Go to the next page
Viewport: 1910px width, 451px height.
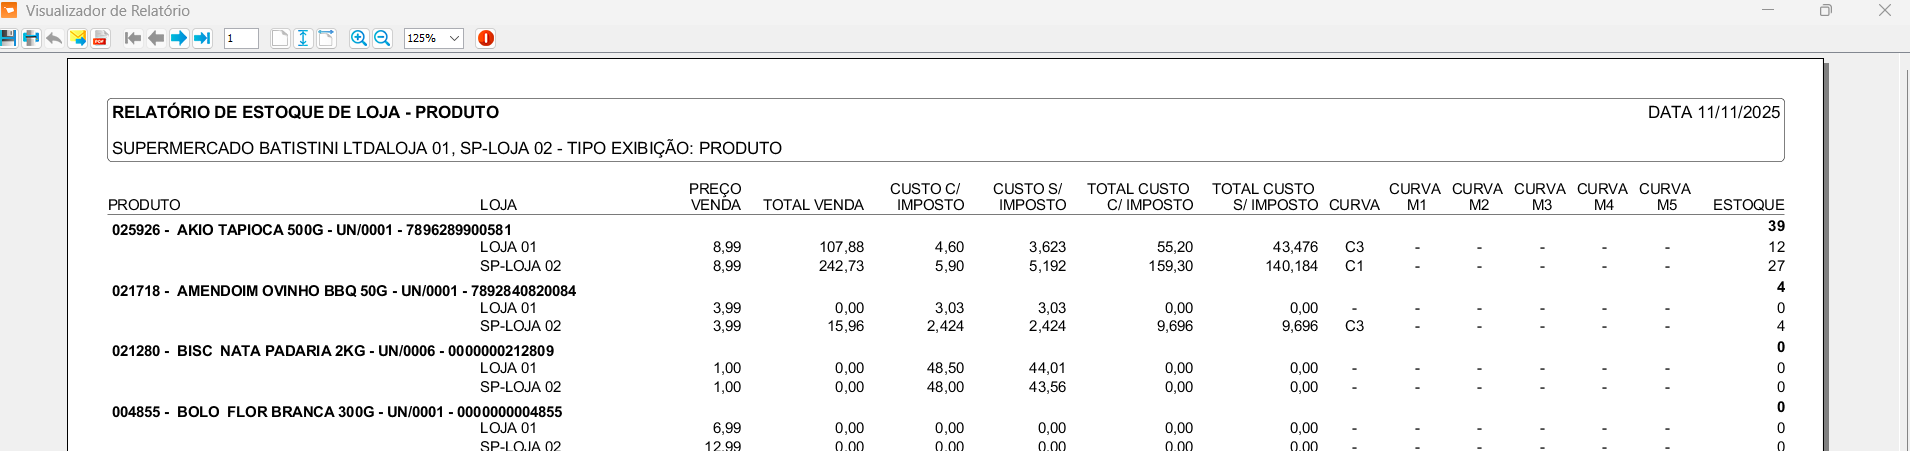(179, 38)
